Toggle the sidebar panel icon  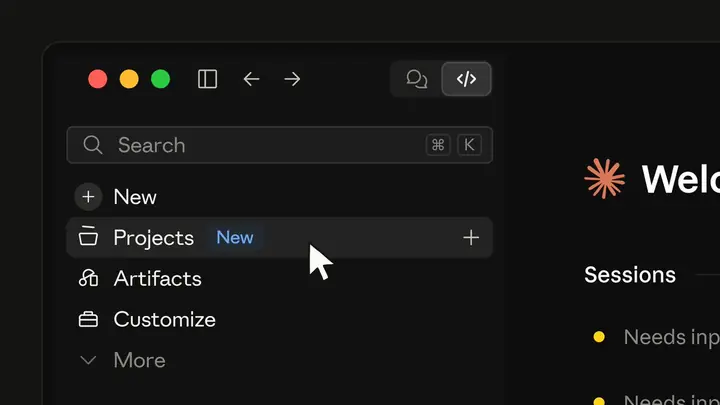click(x=208, y=79)
